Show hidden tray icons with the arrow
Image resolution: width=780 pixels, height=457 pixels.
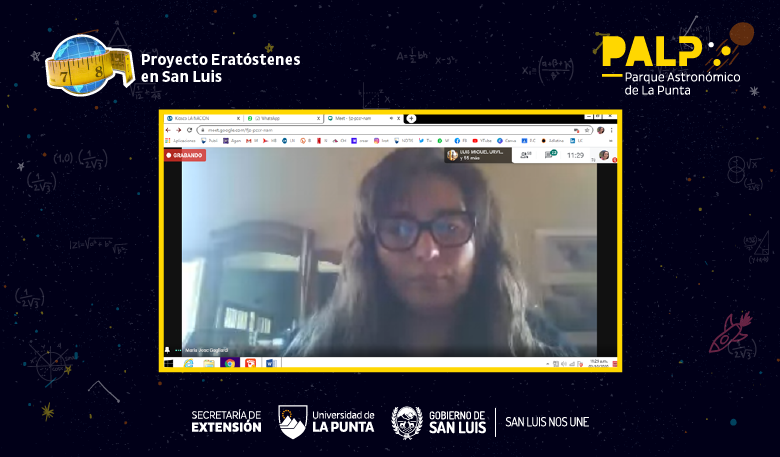[547, 364]
